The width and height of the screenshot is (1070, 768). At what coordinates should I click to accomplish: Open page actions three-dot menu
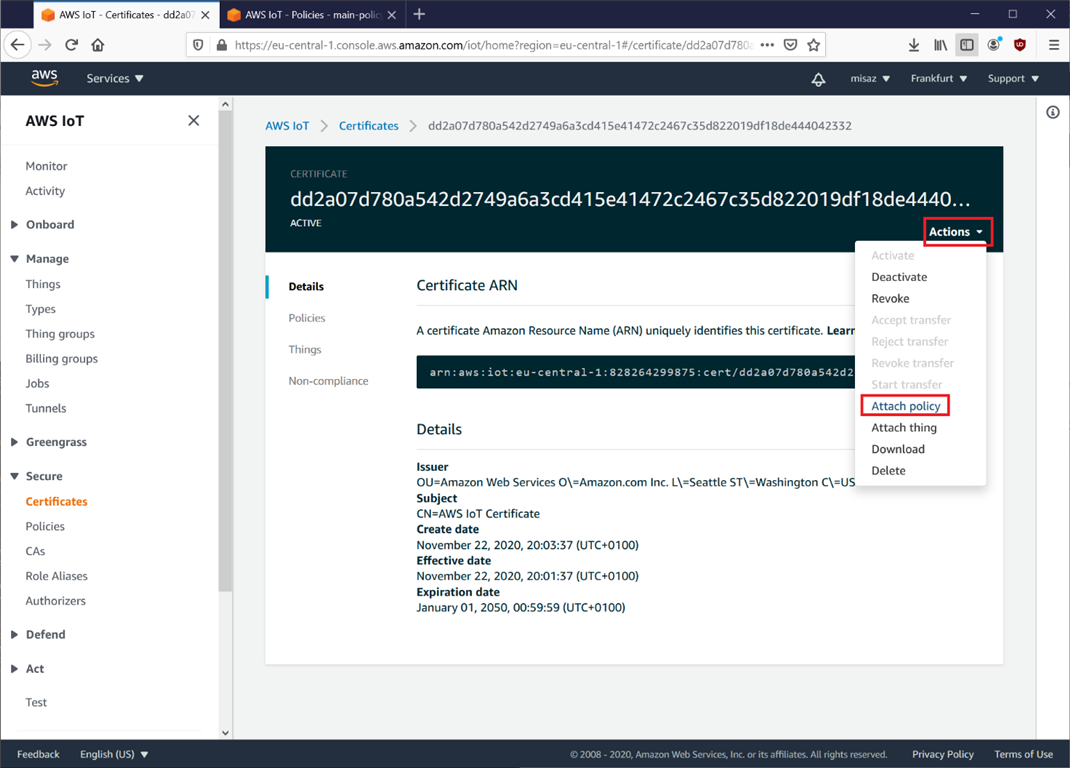767,45
